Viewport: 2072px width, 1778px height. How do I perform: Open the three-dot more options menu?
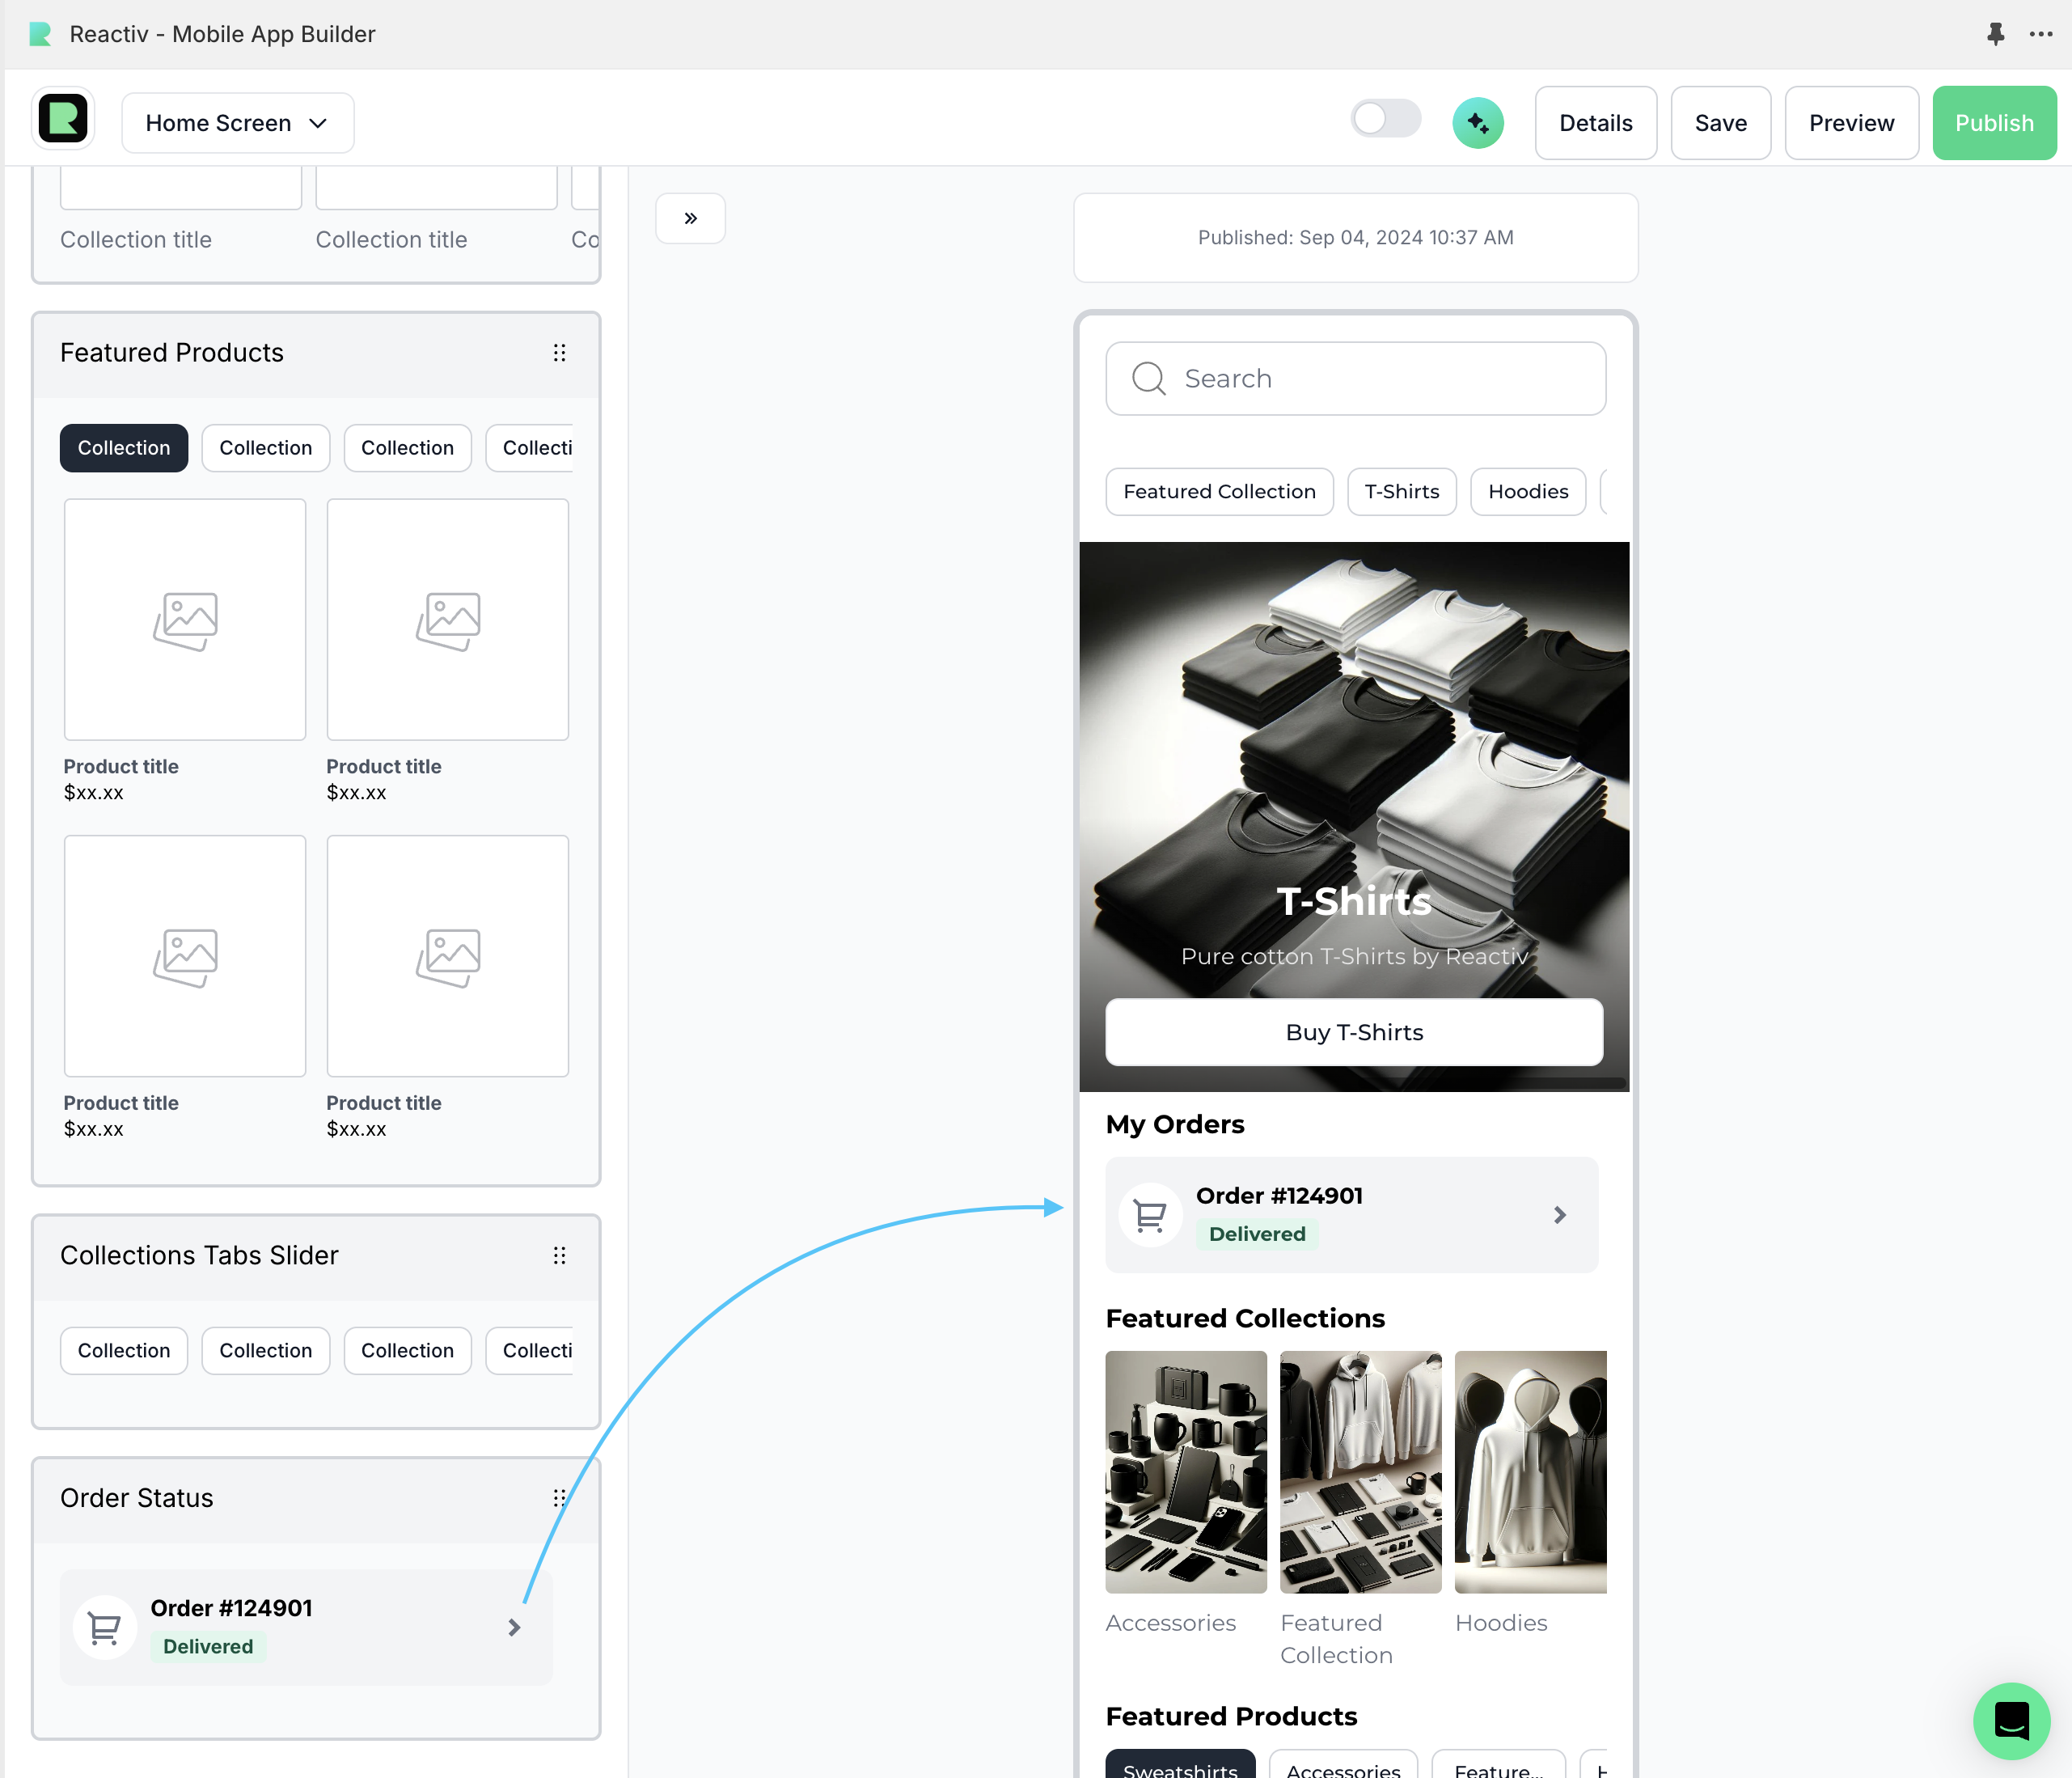coord(2040,34)
